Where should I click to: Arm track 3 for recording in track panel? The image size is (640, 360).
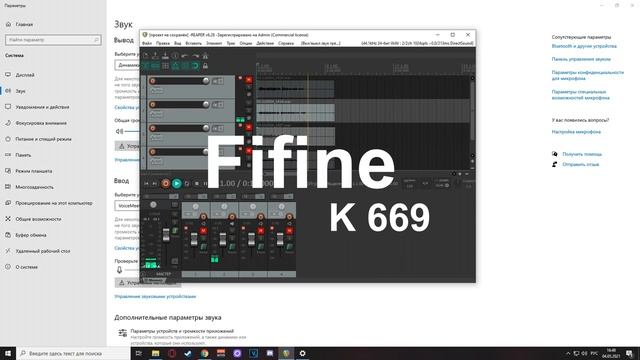[153, 128]
